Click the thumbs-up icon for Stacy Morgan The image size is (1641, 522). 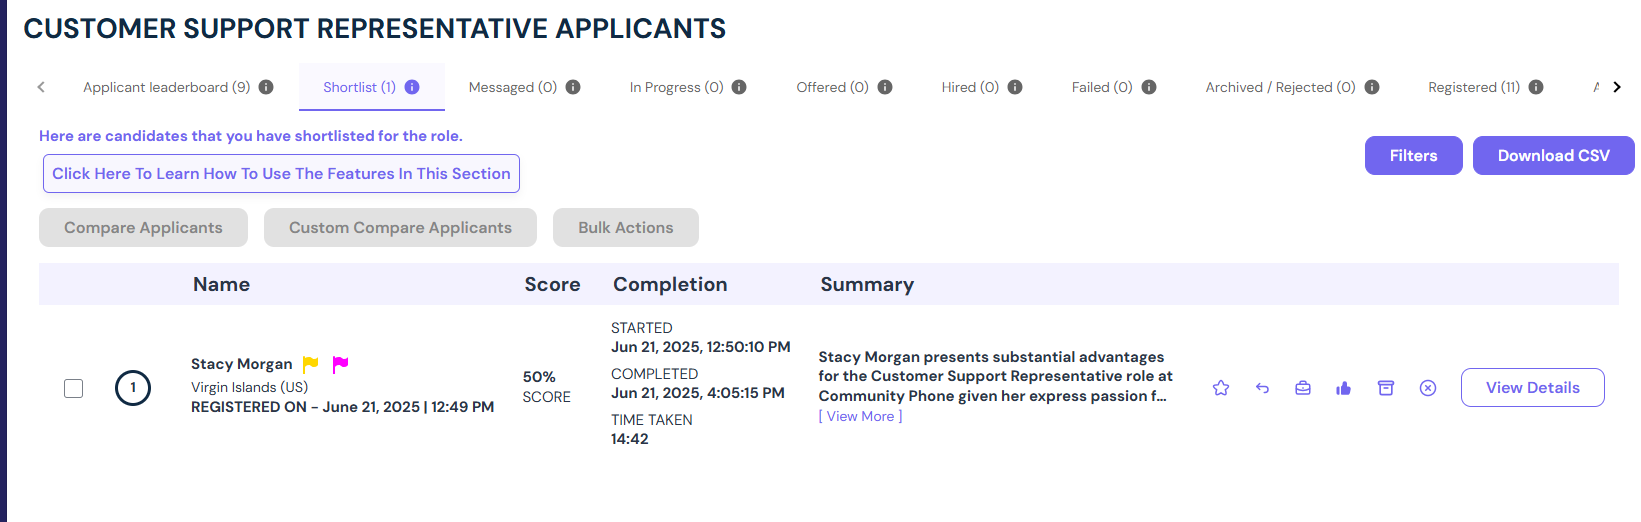1343,388
